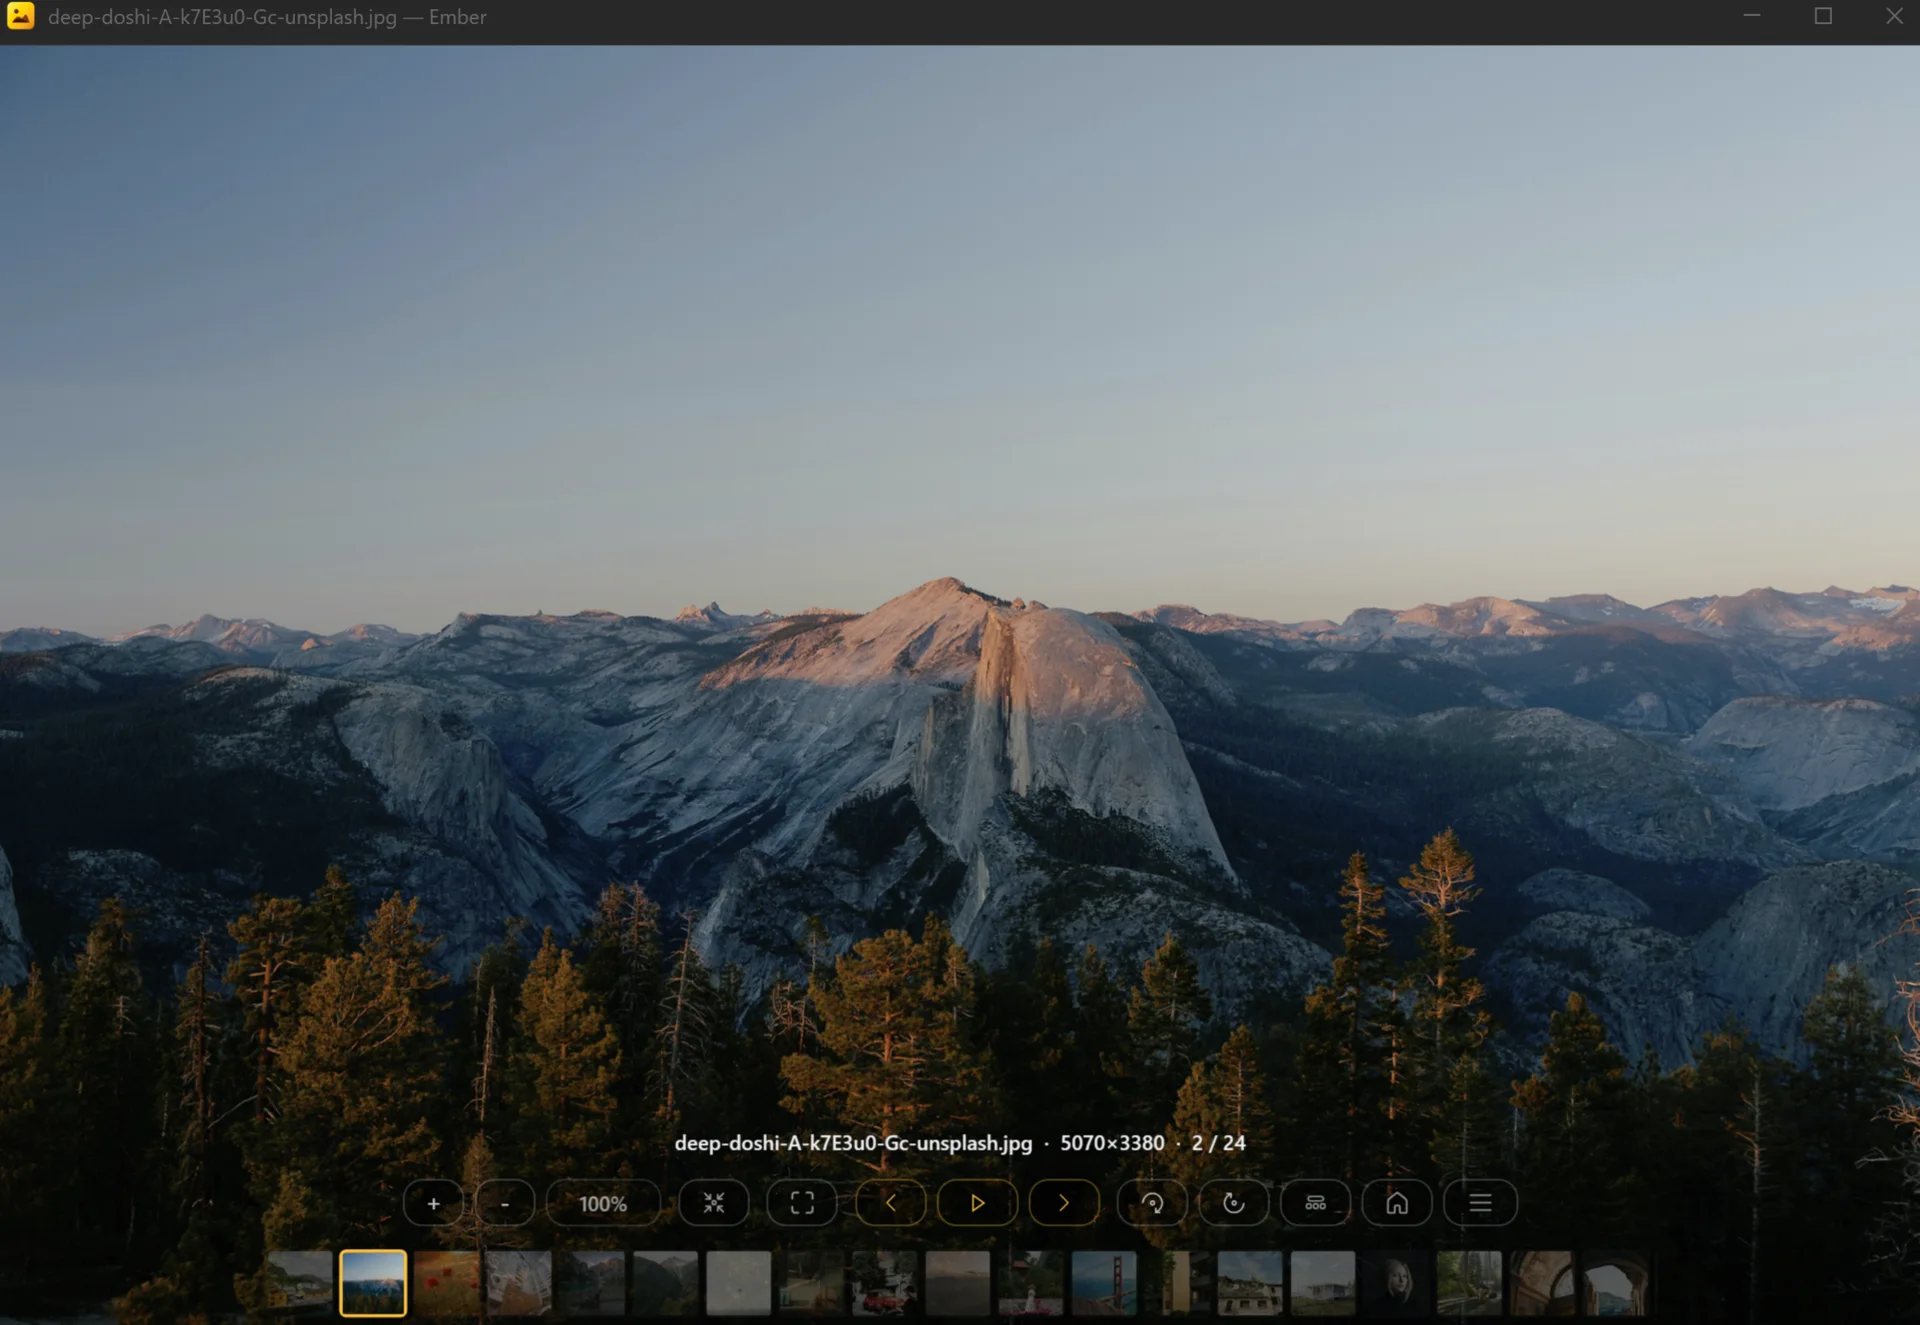Open the Golden Gate Bridge thumbnail
This screenshot has height=1325, width=1920.
[x=1104, y=1283]
